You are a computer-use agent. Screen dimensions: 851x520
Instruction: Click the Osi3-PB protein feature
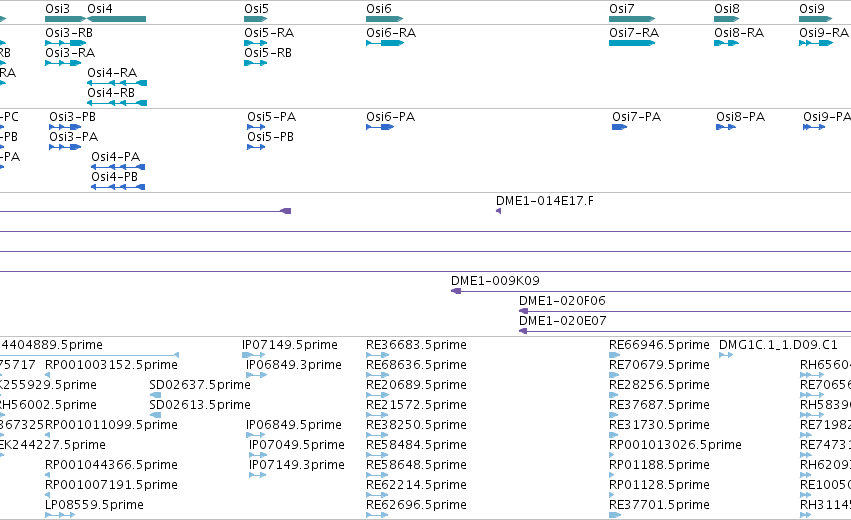(65, 127)
